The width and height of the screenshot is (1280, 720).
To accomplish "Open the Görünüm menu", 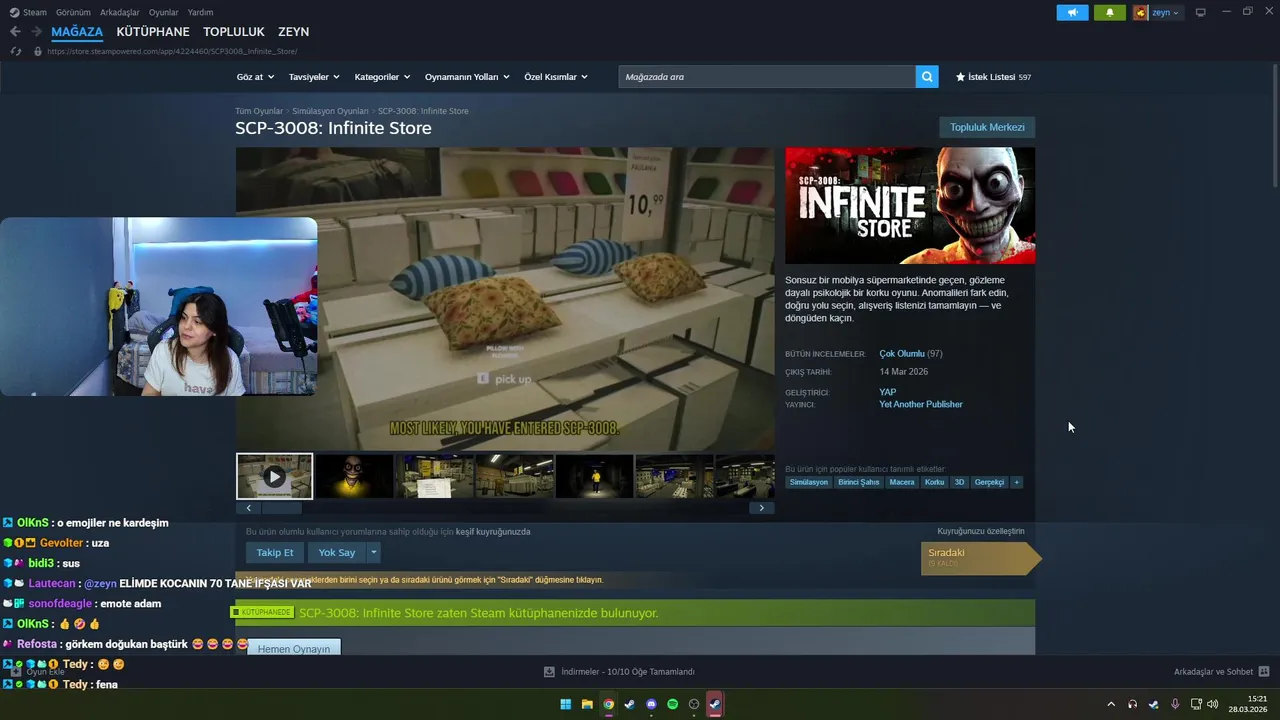I will [x=73, y=12].
